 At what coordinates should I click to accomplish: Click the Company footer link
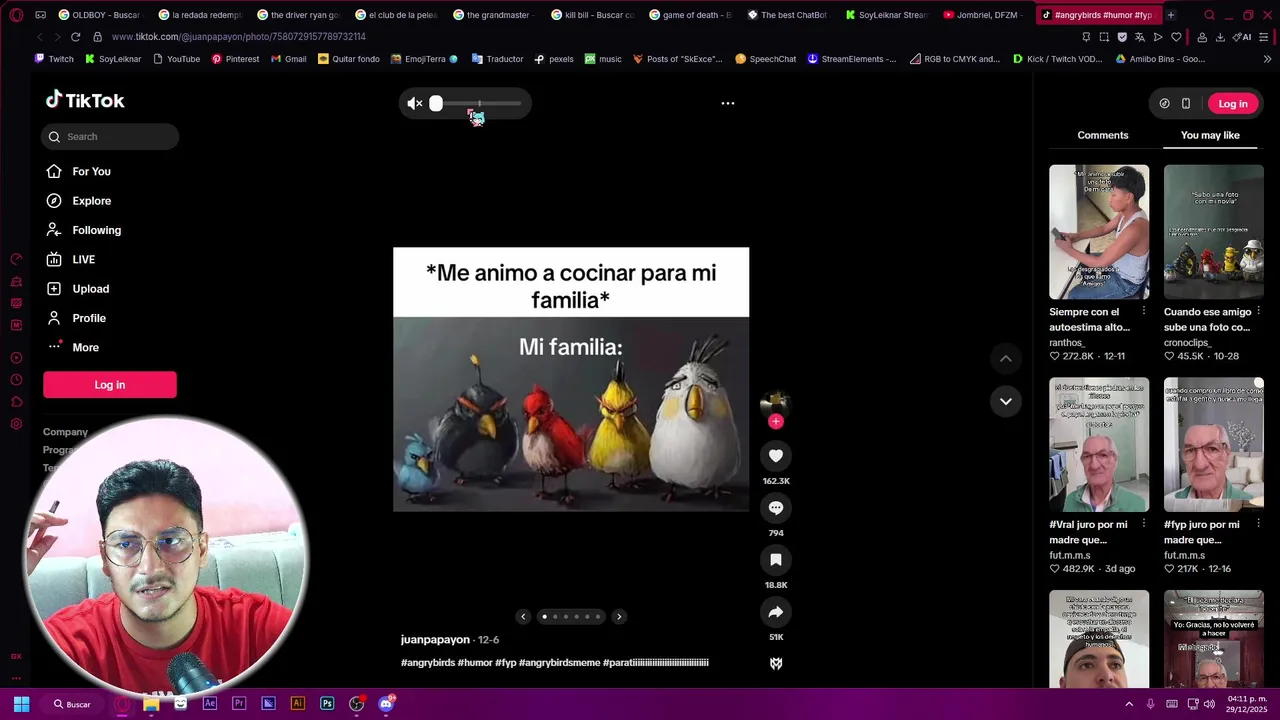point(65,432)
